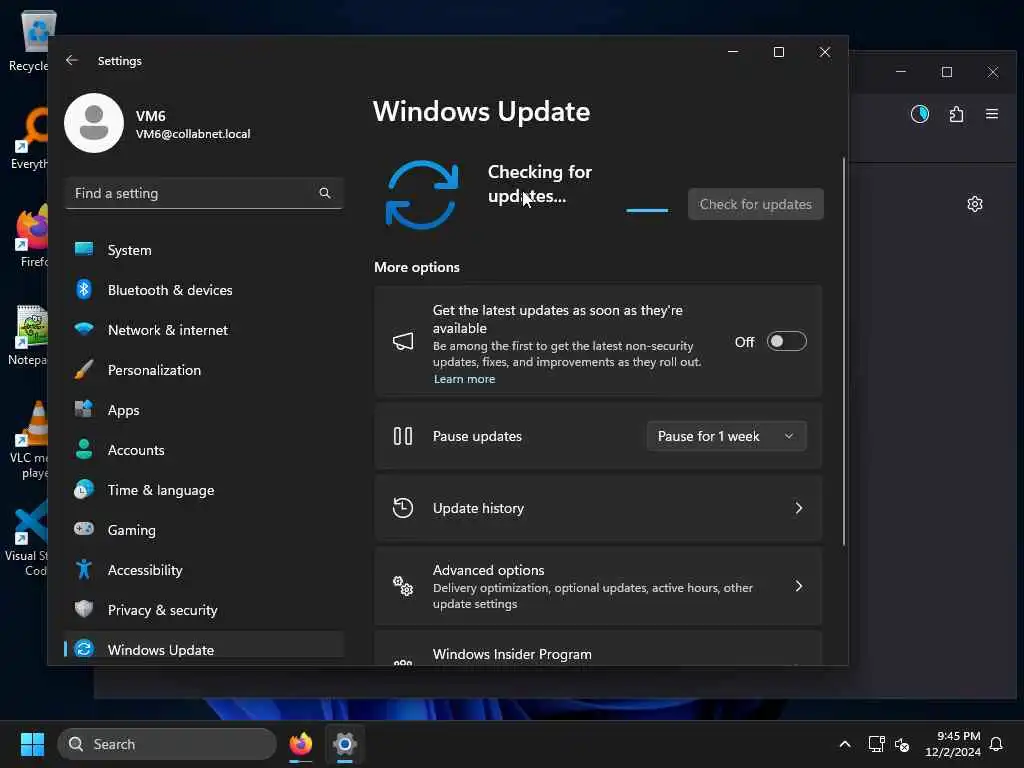Click the round profile icon in Firefox toolbar
The image size is (1024, 768).
(x=920, y=114)
